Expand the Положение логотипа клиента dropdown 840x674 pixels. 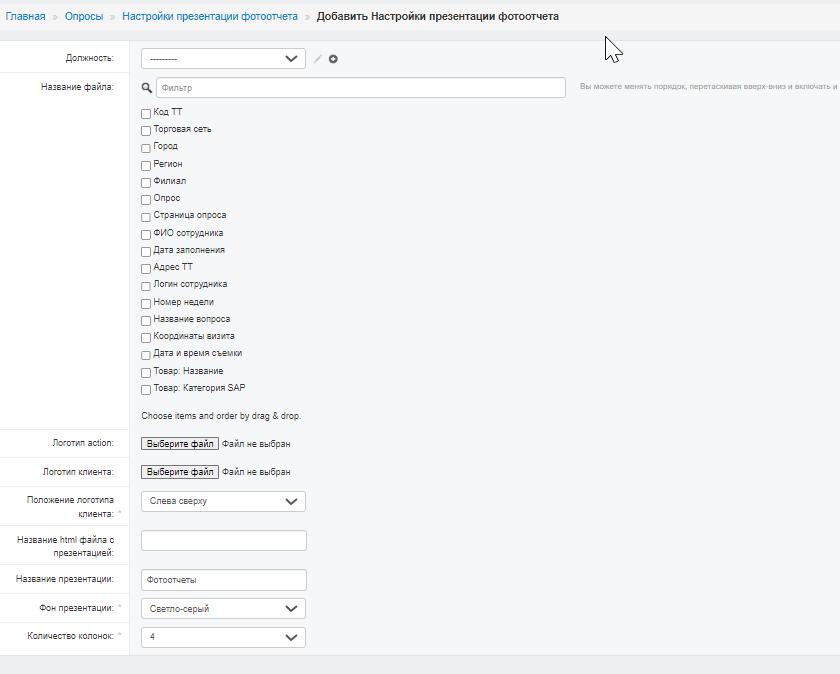223,501
